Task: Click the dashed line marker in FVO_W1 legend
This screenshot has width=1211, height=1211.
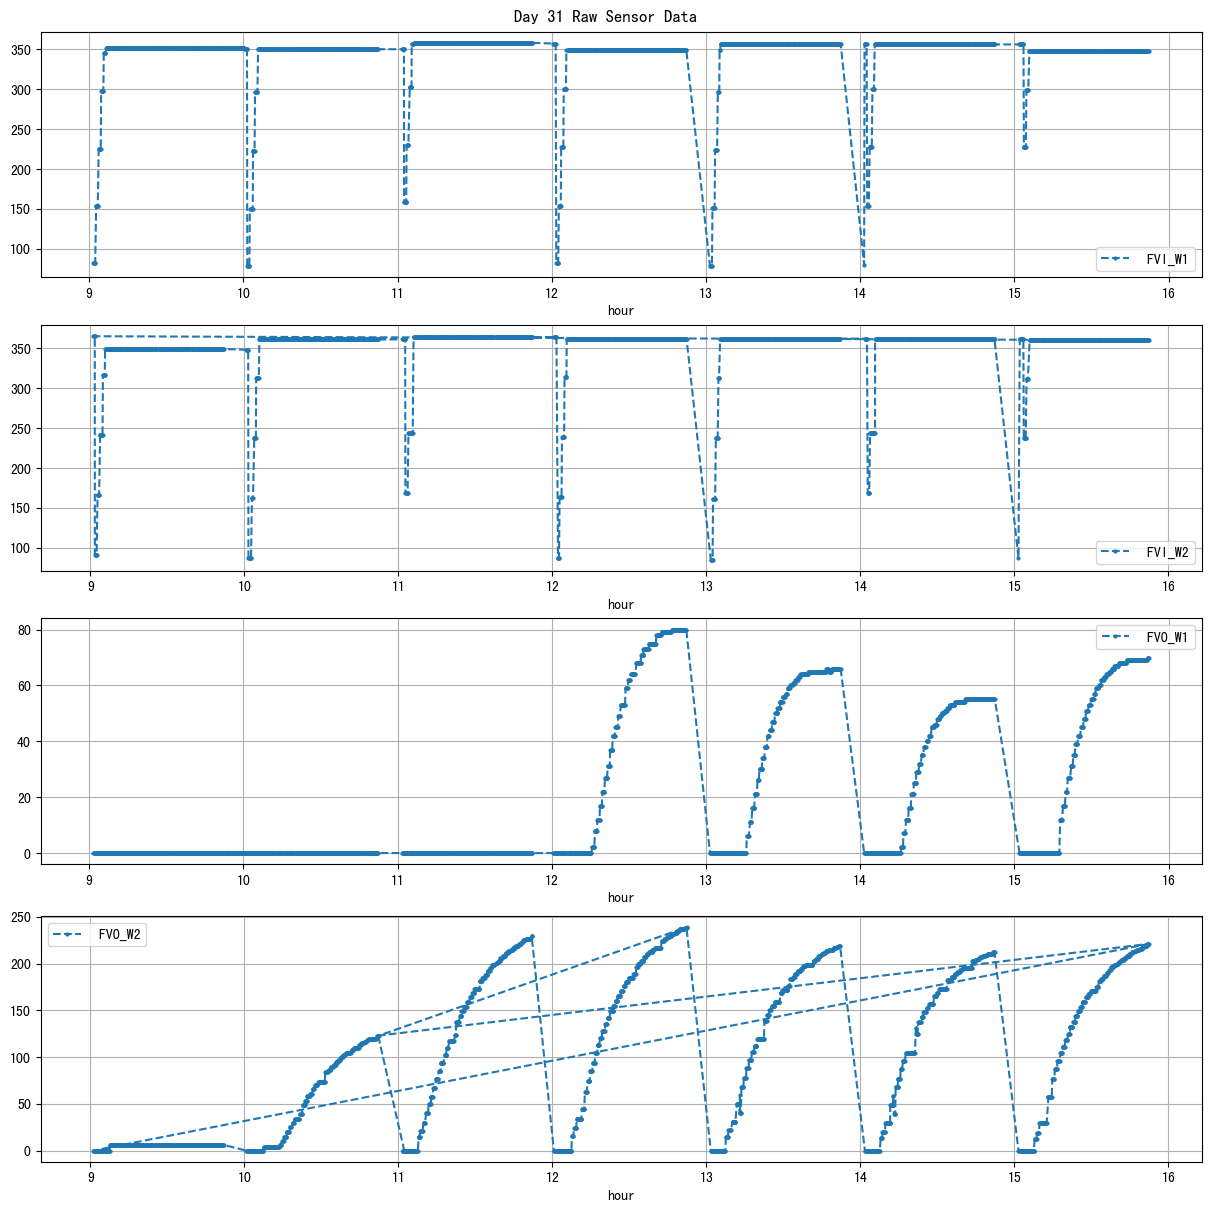Action: pyautogui.click(x=1119, y=637)
